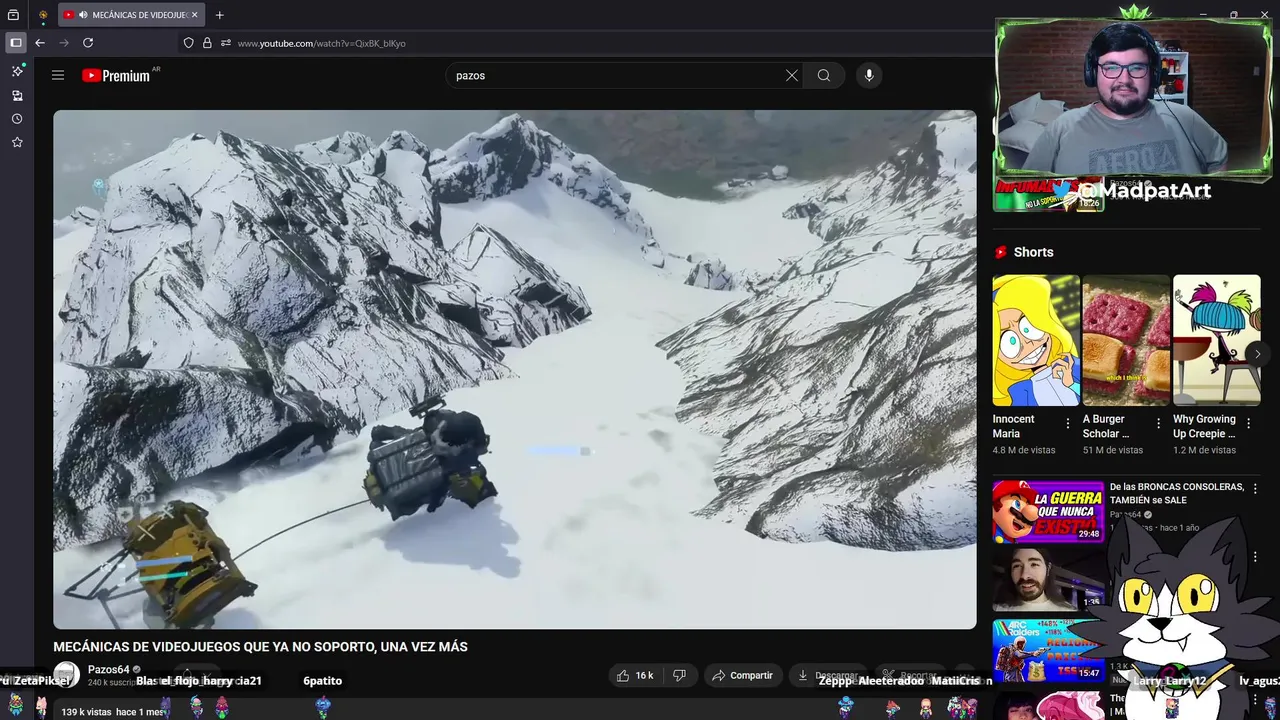Open AI sparkle icon in browser sidebar
This screenshot has width=1280, height=720.
[x=17, y=71]
